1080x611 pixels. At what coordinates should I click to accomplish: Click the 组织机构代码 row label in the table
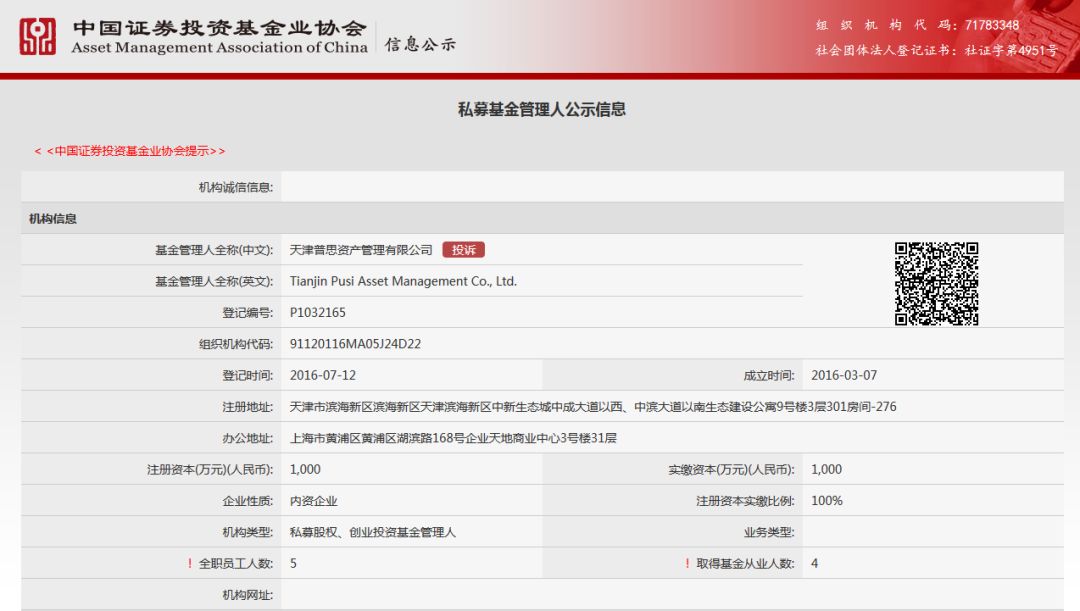[x=236, y=344]
